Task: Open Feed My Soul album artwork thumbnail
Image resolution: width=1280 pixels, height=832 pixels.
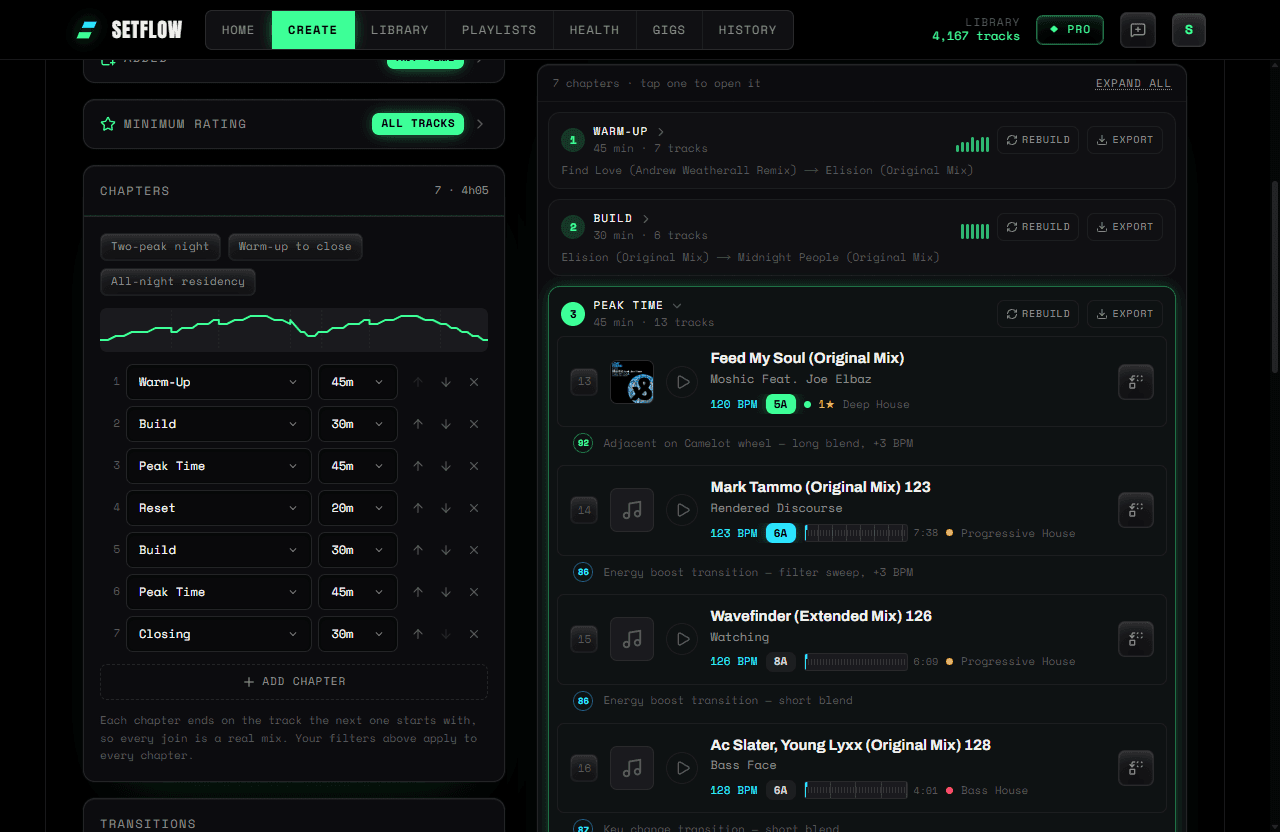Action: tap(632, 382)
